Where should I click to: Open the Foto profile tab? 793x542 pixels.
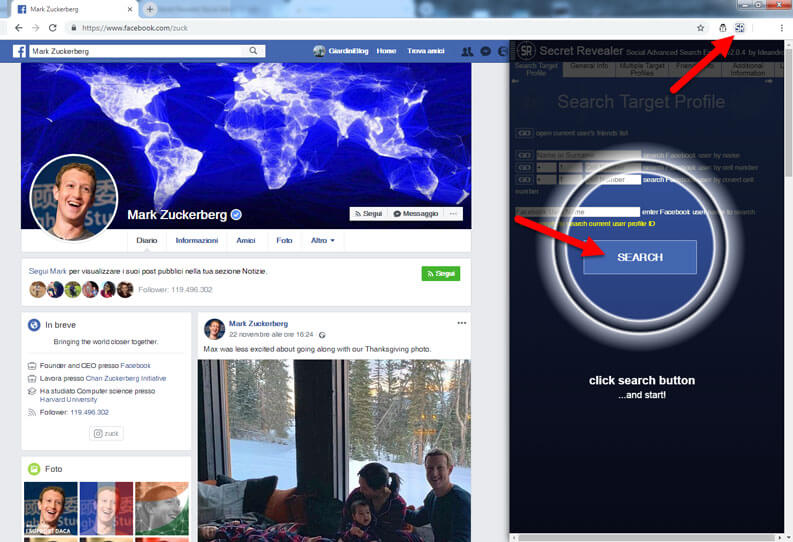(284, 241)
